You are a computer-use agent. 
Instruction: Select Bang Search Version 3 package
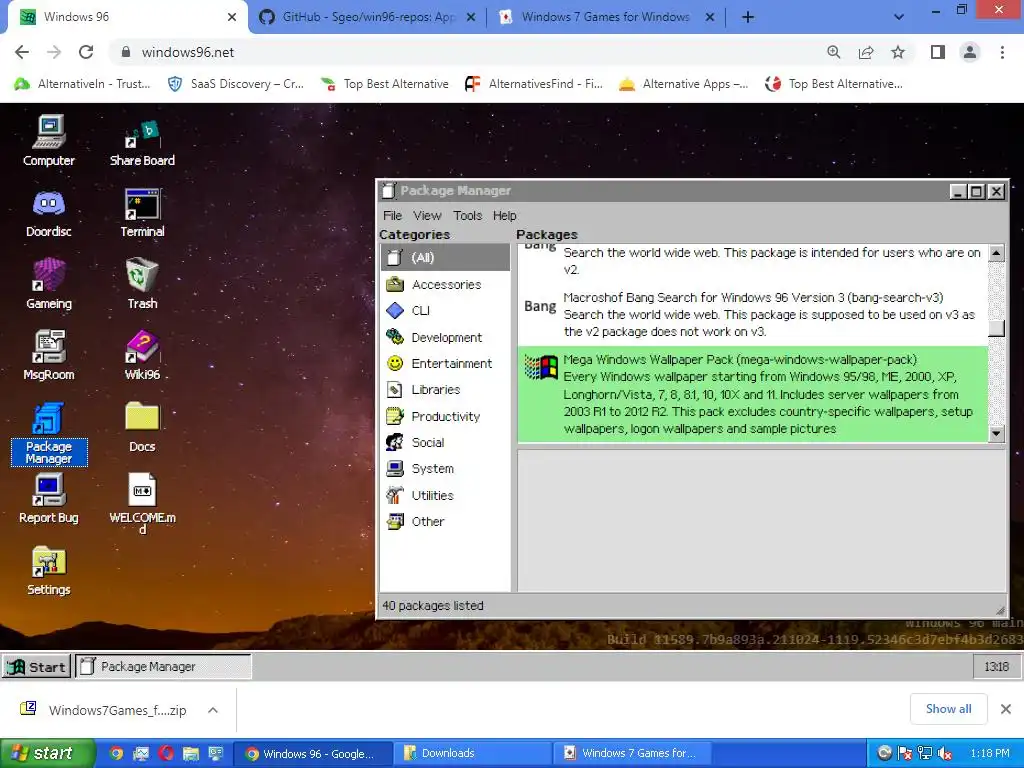(753, 314)
